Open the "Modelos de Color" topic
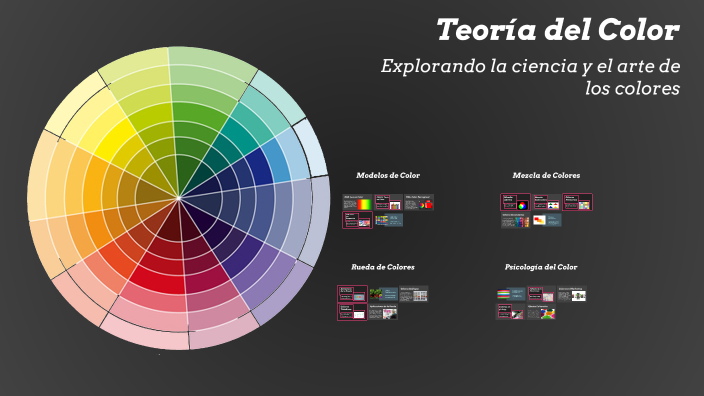Screen dimensions: 704x396 tap(388, 176)
